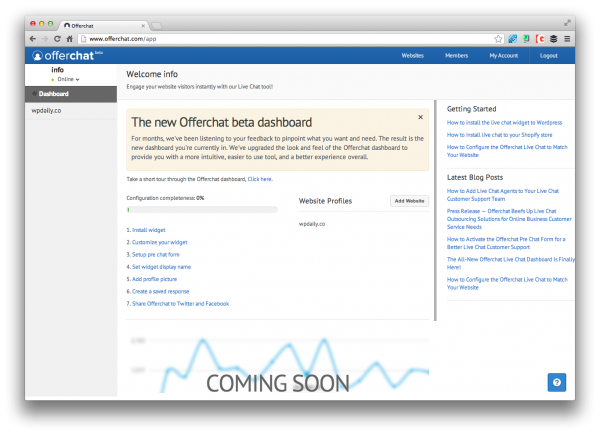Open Add profile picture step
600x435 pixels.
pos(154,279)
